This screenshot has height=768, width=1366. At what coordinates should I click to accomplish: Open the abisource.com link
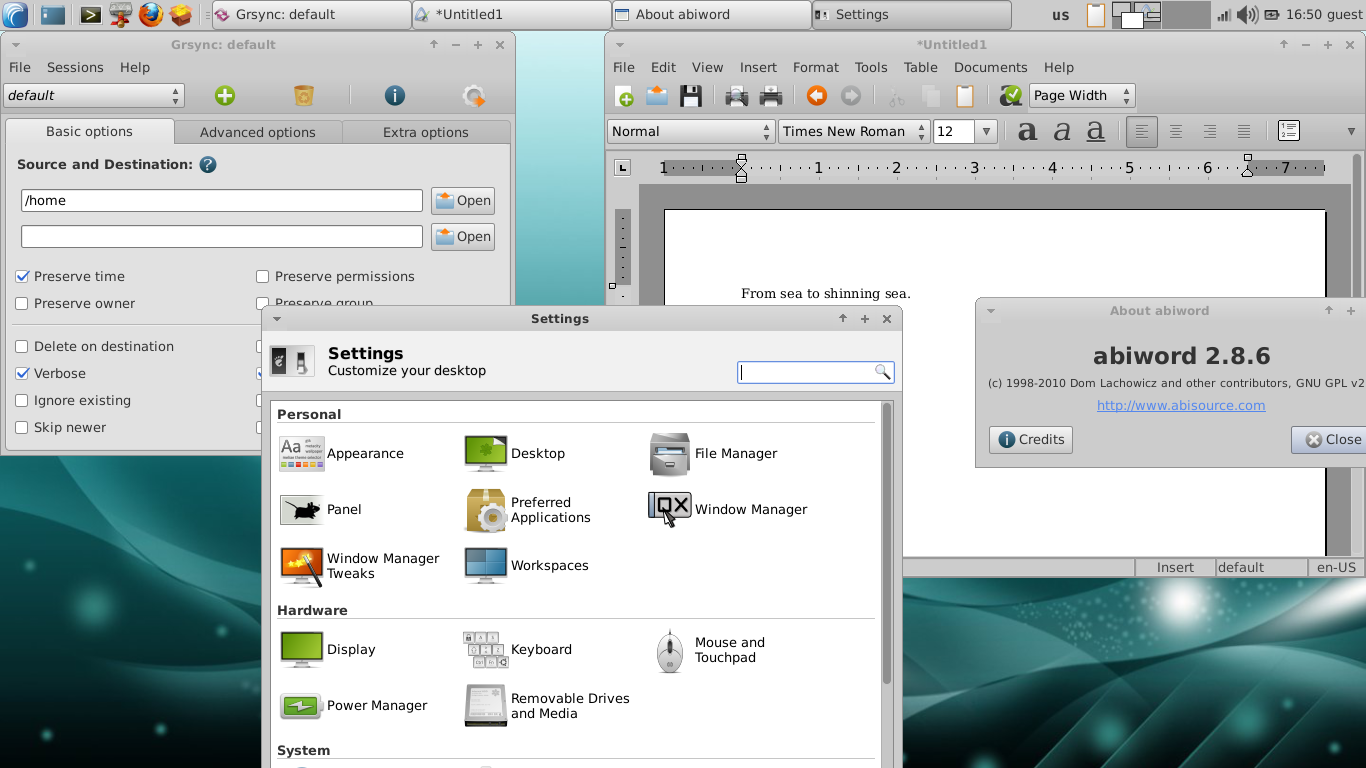(1181, 405)
